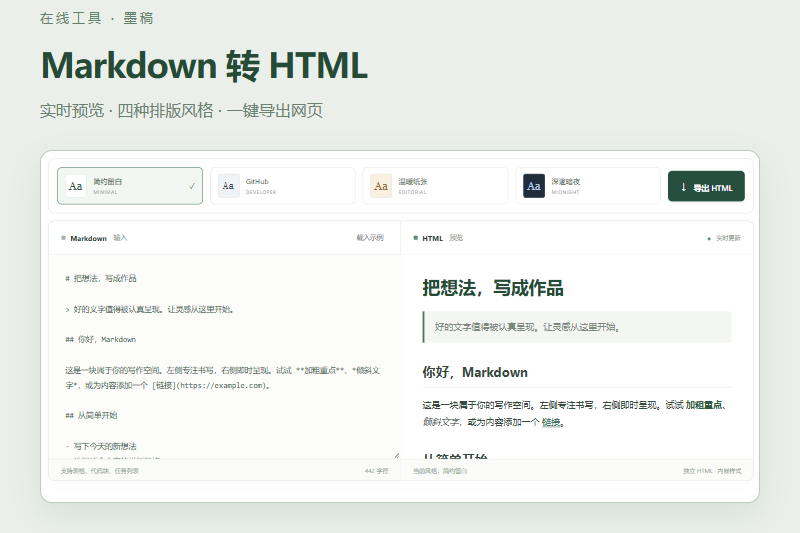The width and height of the screenshot is (800, 533).
Task: Click the 链接 hyperlink in the preview
Action: [551, 422]
